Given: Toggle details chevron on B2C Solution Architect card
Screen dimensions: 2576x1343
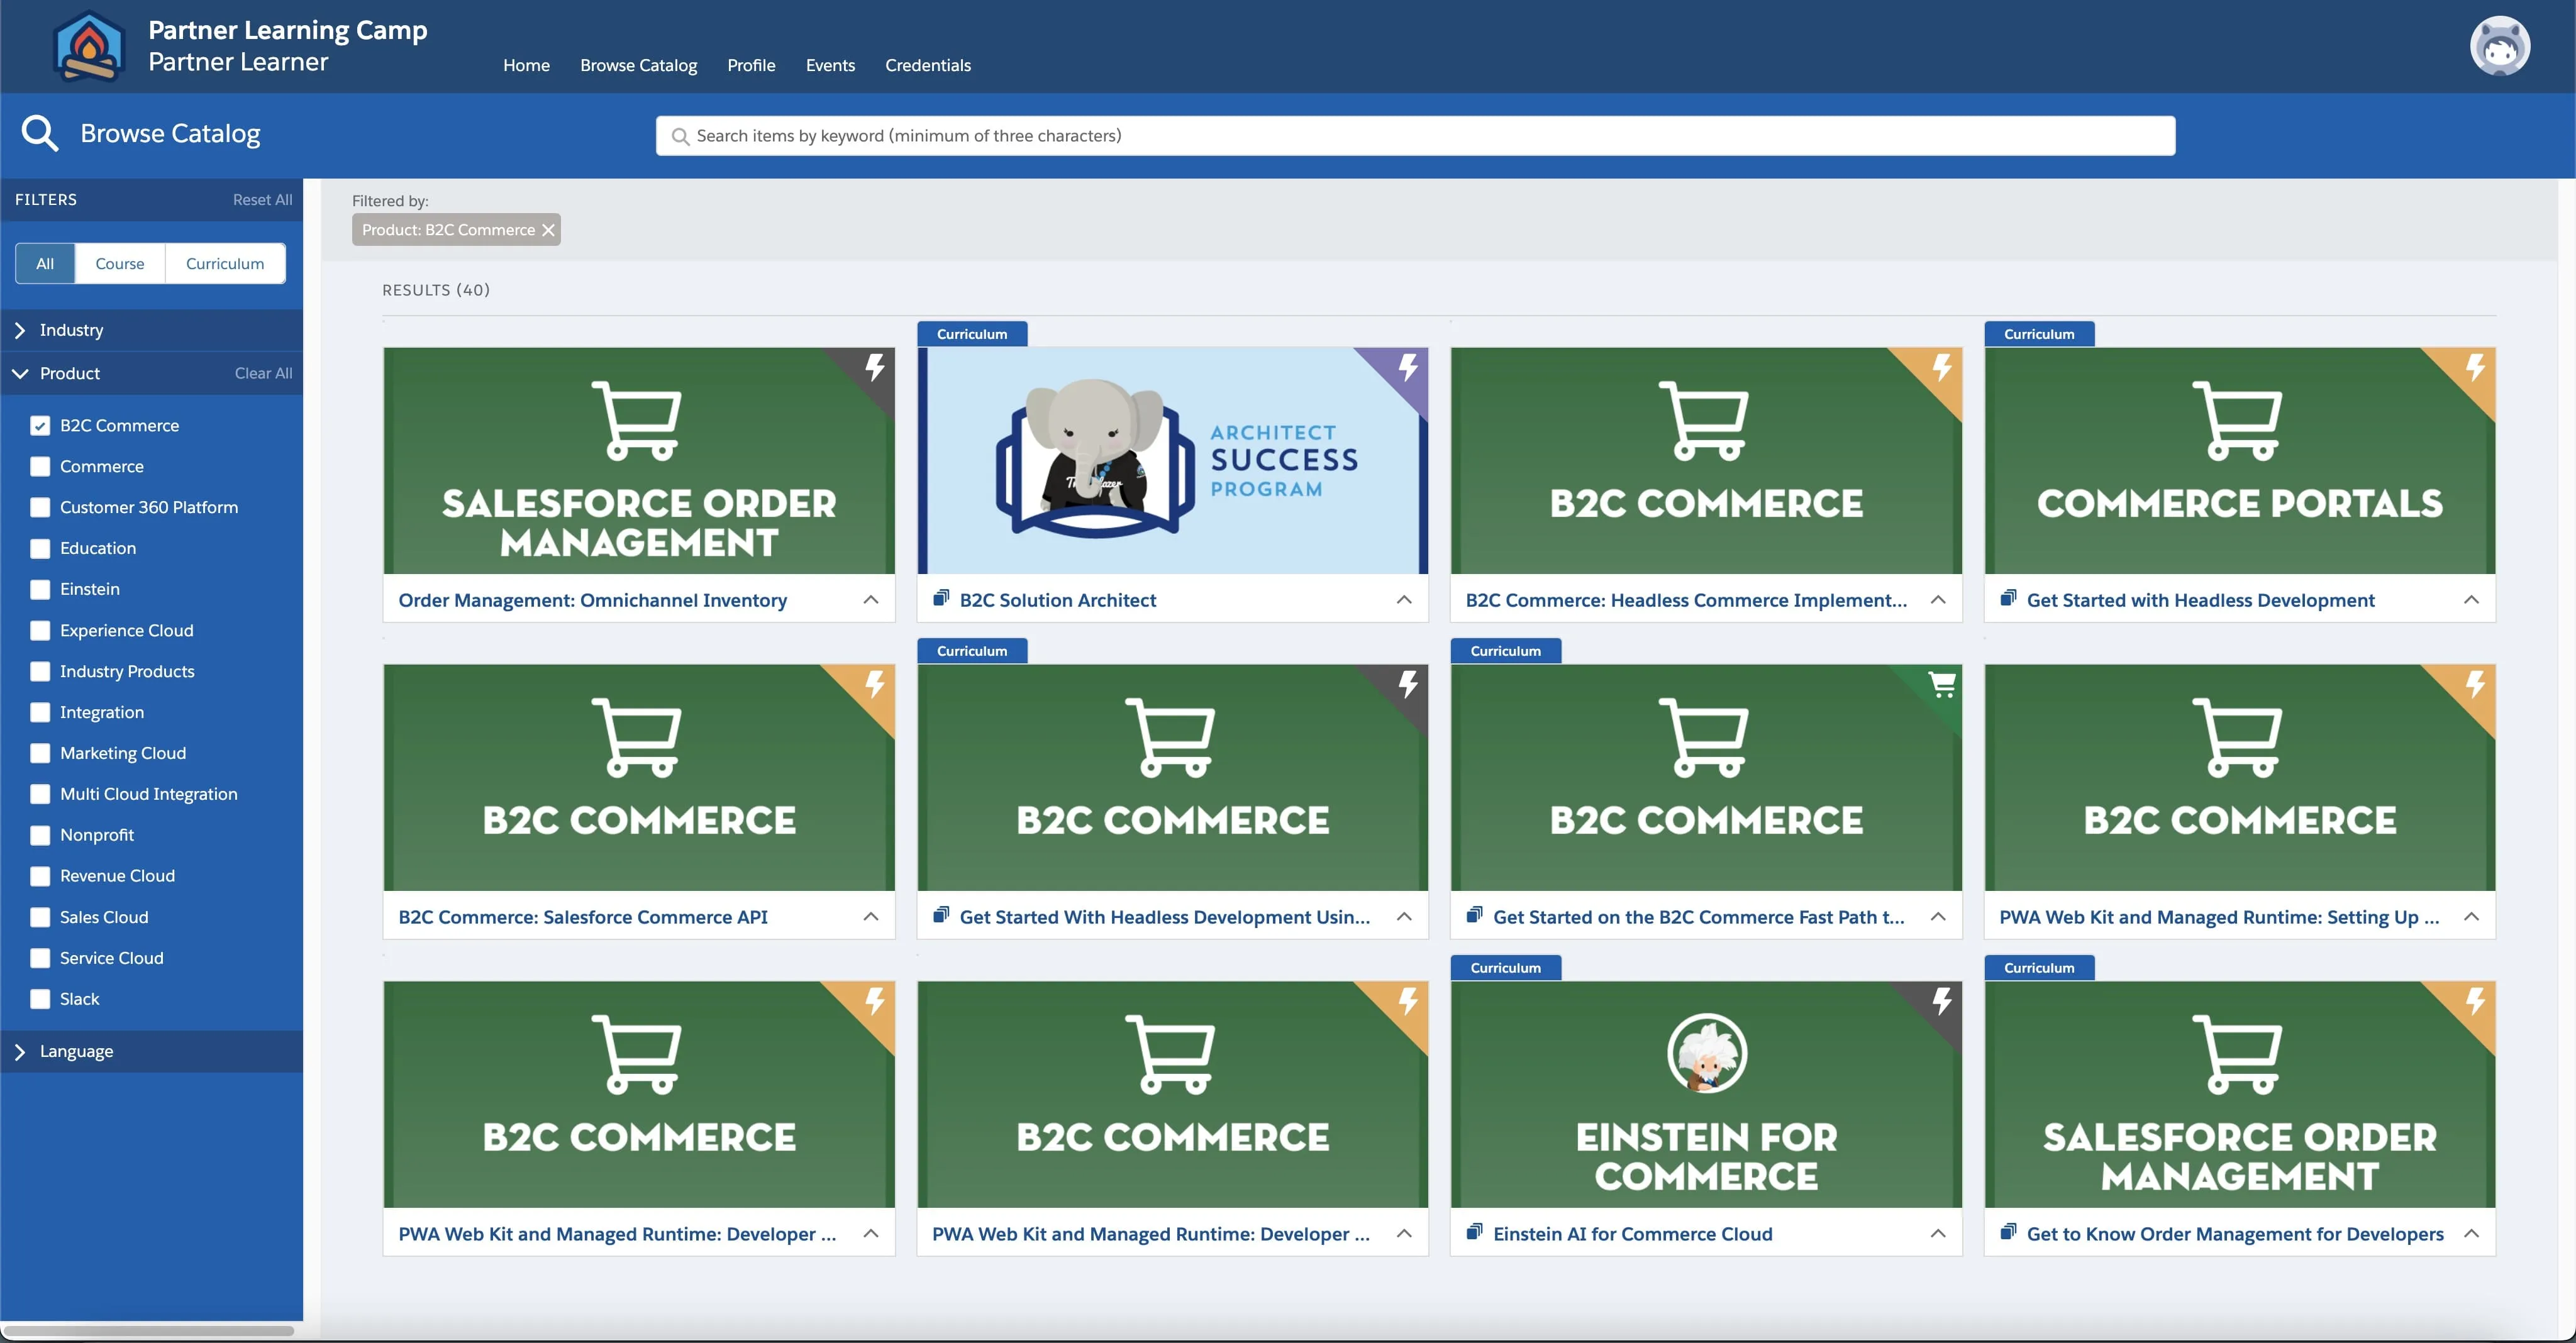Looking at the screenshot, I should 1404,600.
